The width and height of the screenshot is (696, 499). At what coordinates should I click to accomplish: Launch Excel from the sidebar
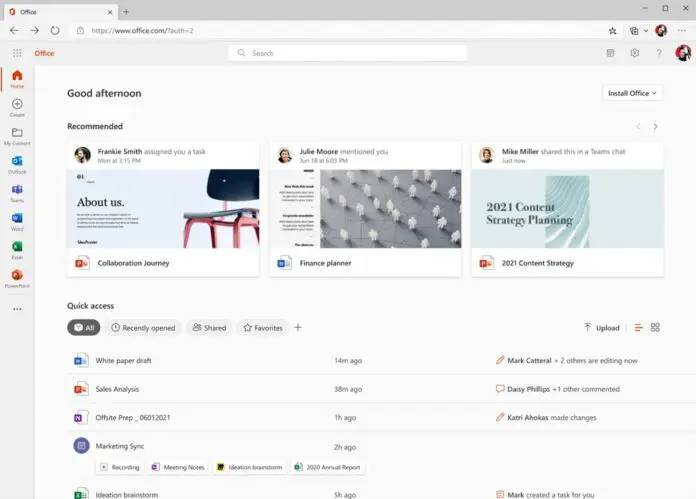point(17,250)
